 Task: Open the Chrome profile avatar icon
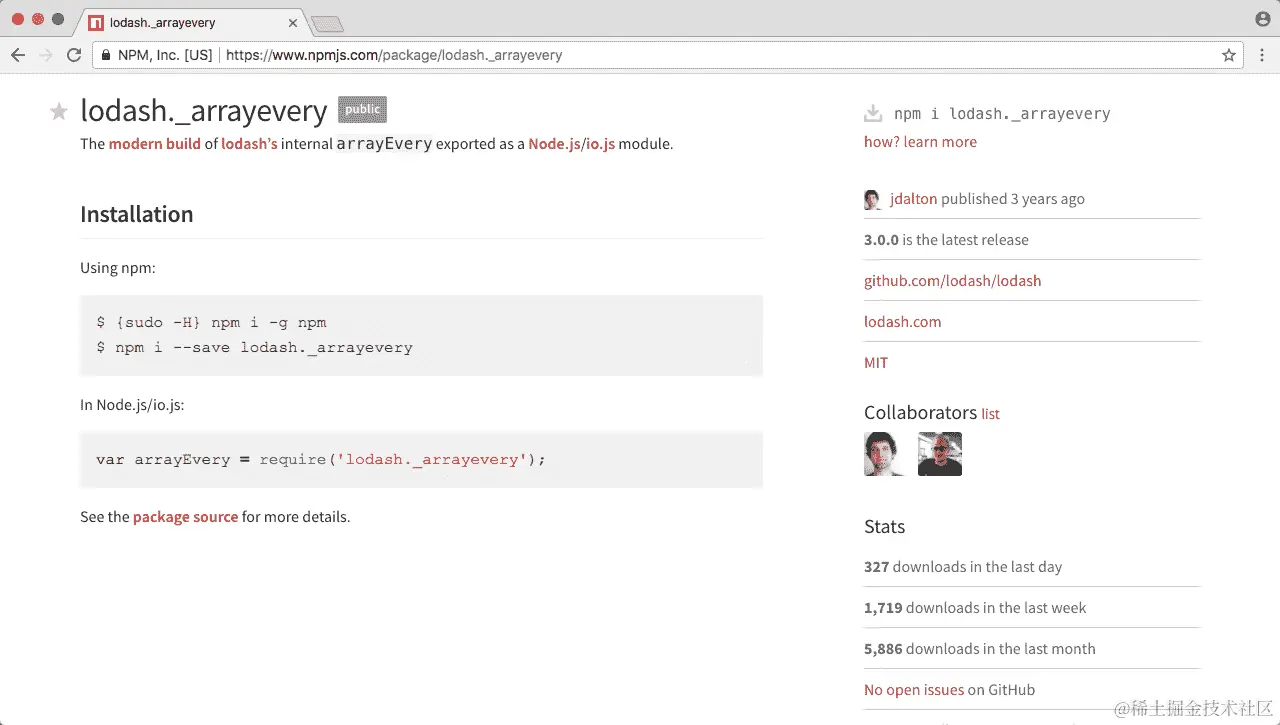(x=1263, y=19)
